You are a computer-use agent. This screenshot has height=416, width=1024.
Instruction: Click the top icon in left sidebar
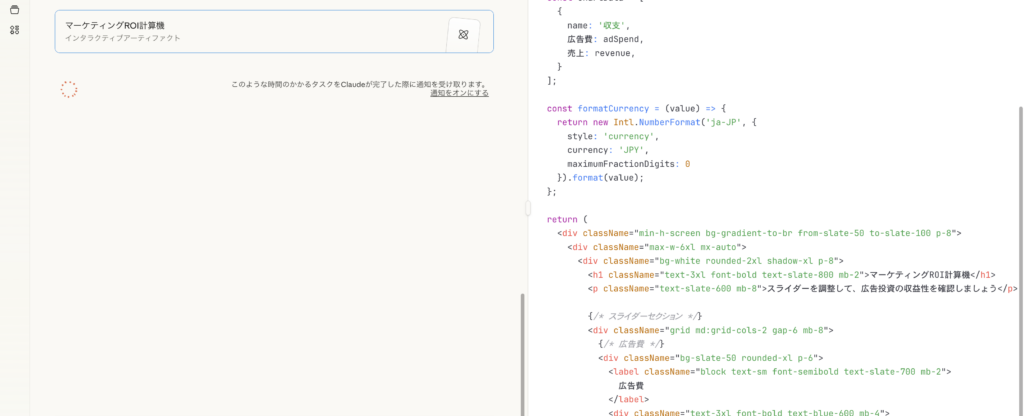[x=14, y=10]
